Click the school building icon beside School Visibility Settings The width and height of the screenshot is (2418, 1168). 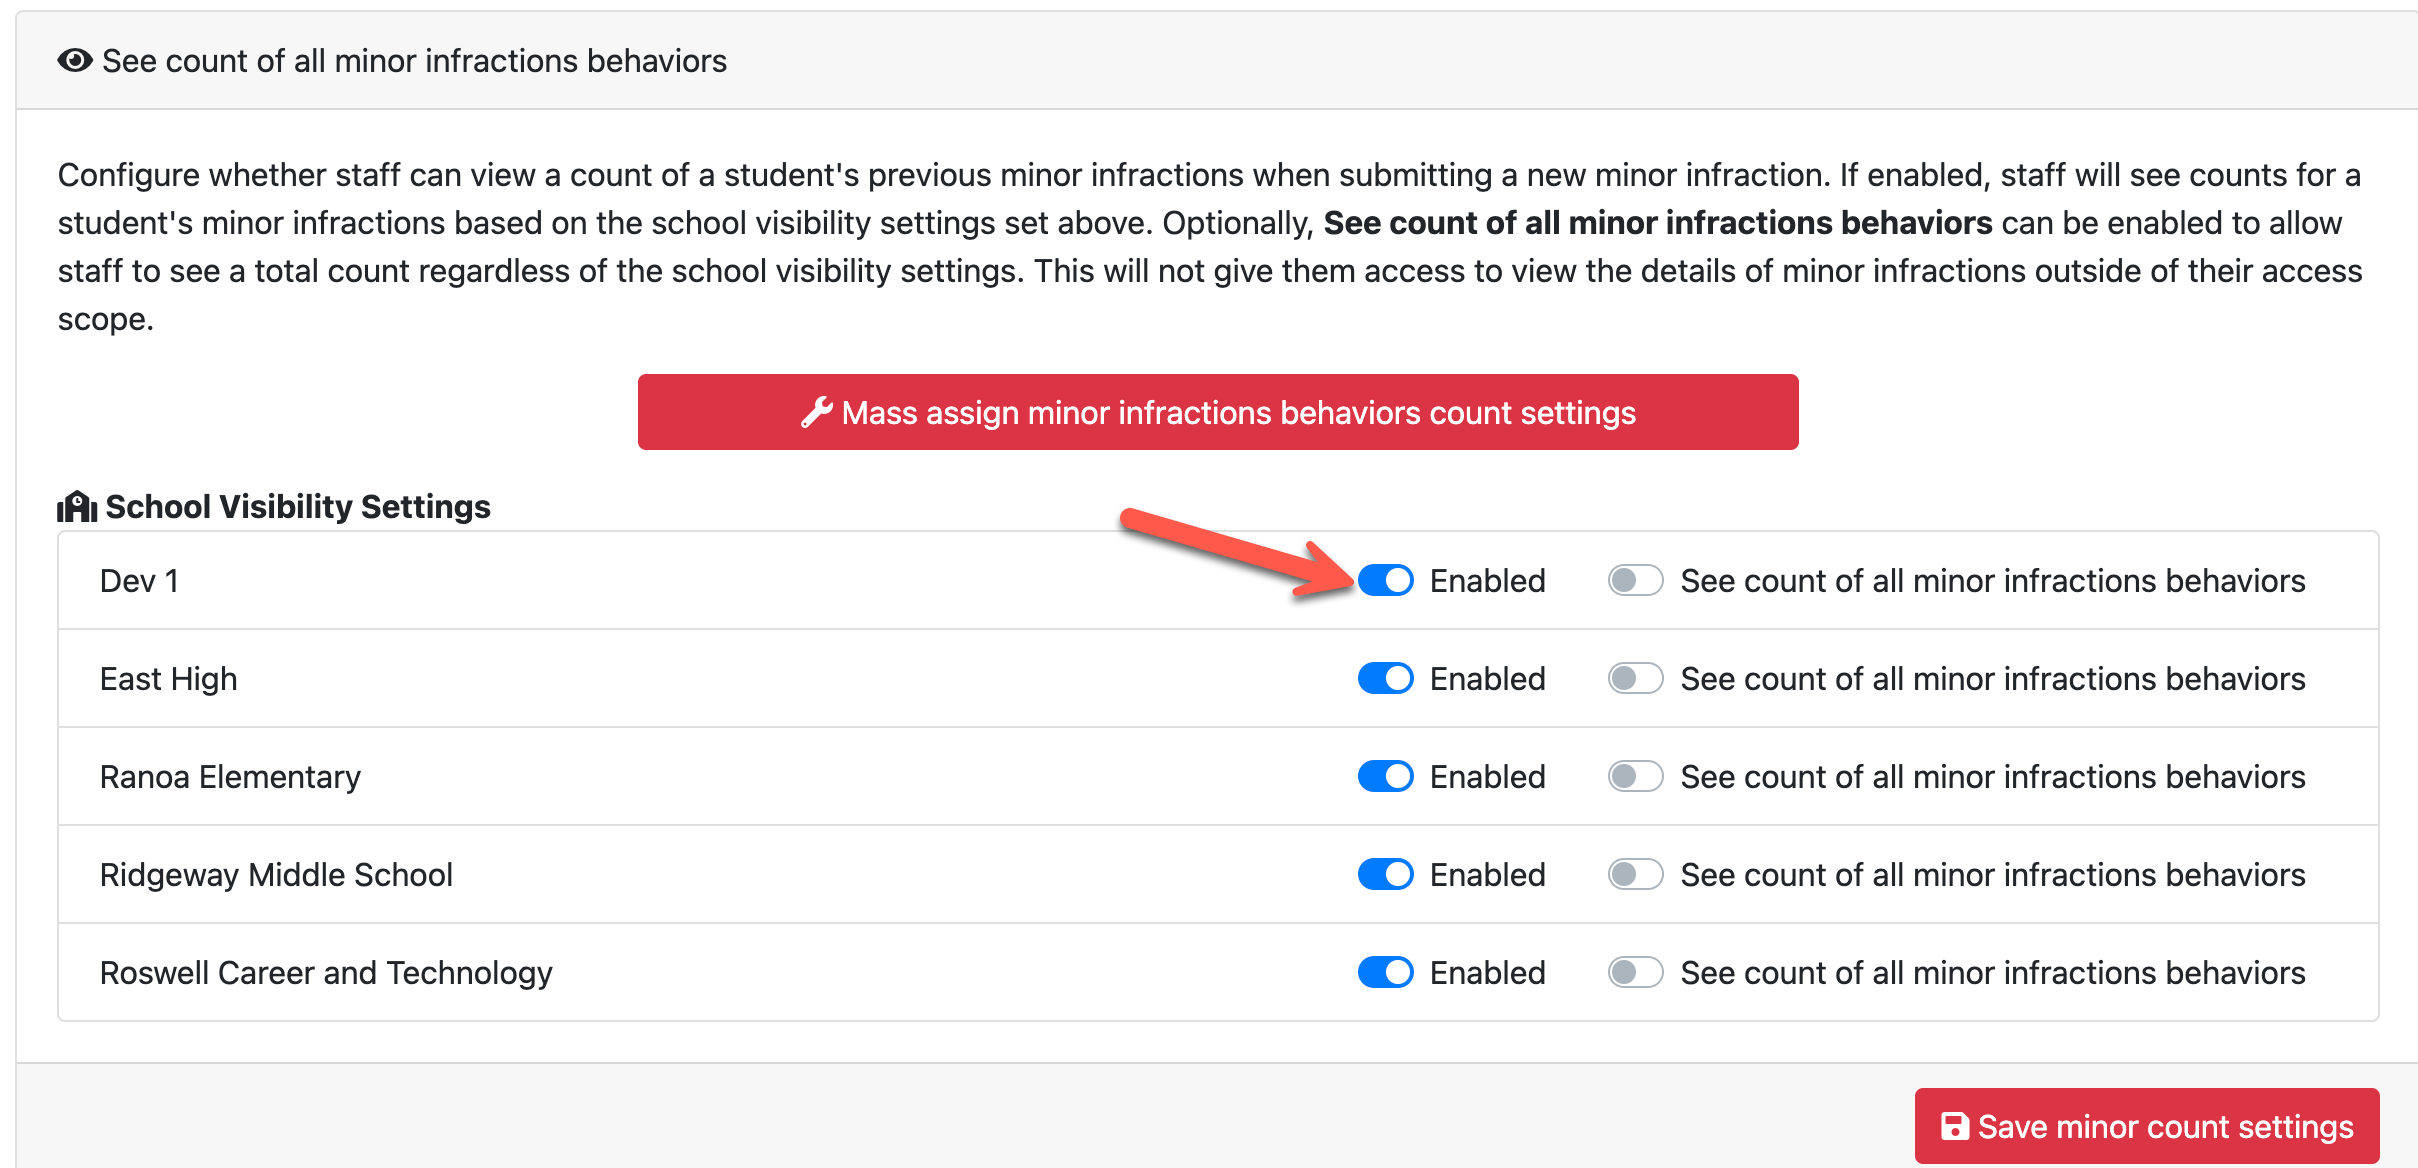click(x=77, y=507)
